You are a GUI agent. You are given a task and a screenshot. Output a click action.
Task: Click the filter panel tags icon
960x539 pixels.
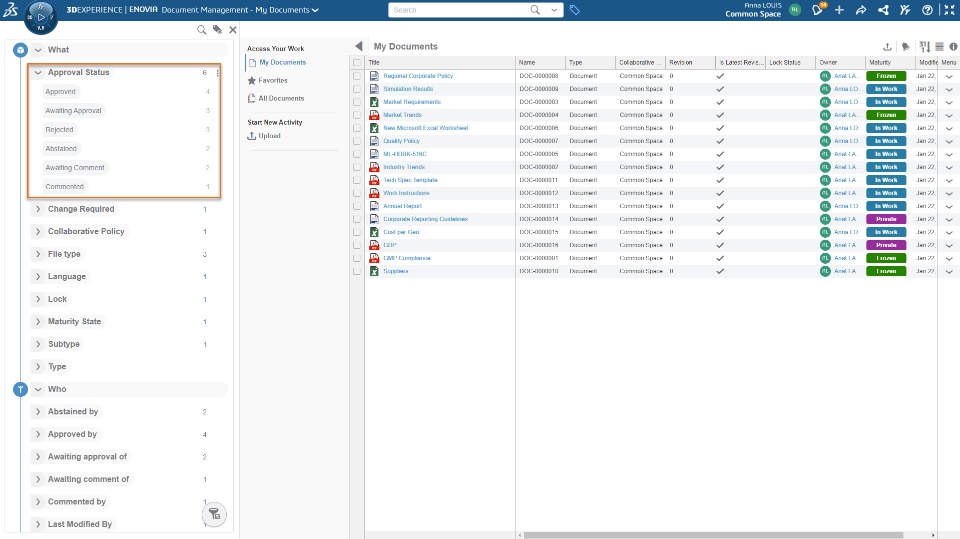point(217,29)
